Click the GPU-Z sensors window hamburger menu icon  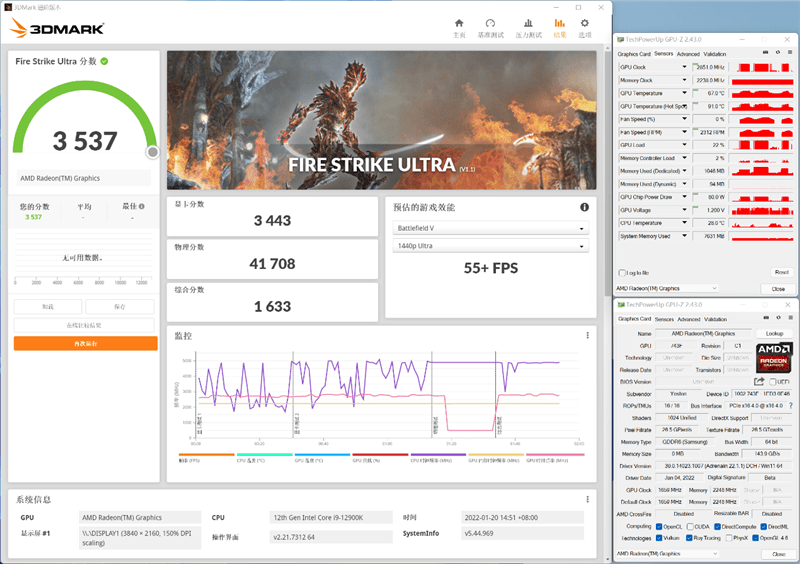coord(791,53)
